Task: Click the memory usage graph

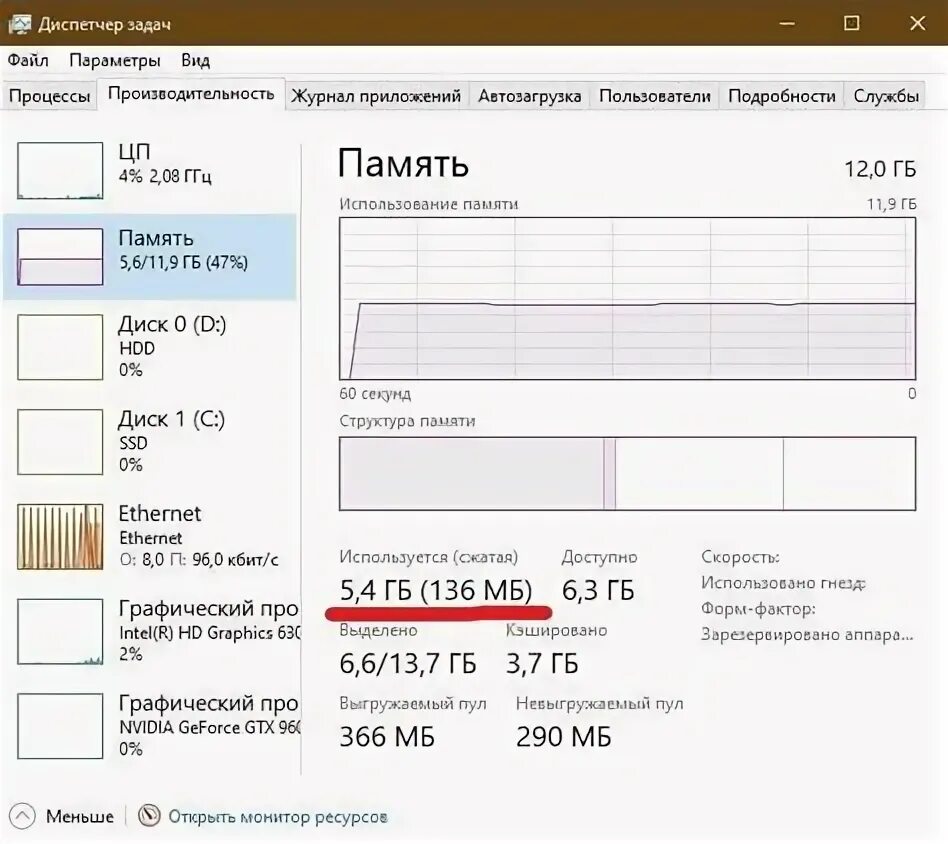Action: pyautogui.click(x=628, y=299)
